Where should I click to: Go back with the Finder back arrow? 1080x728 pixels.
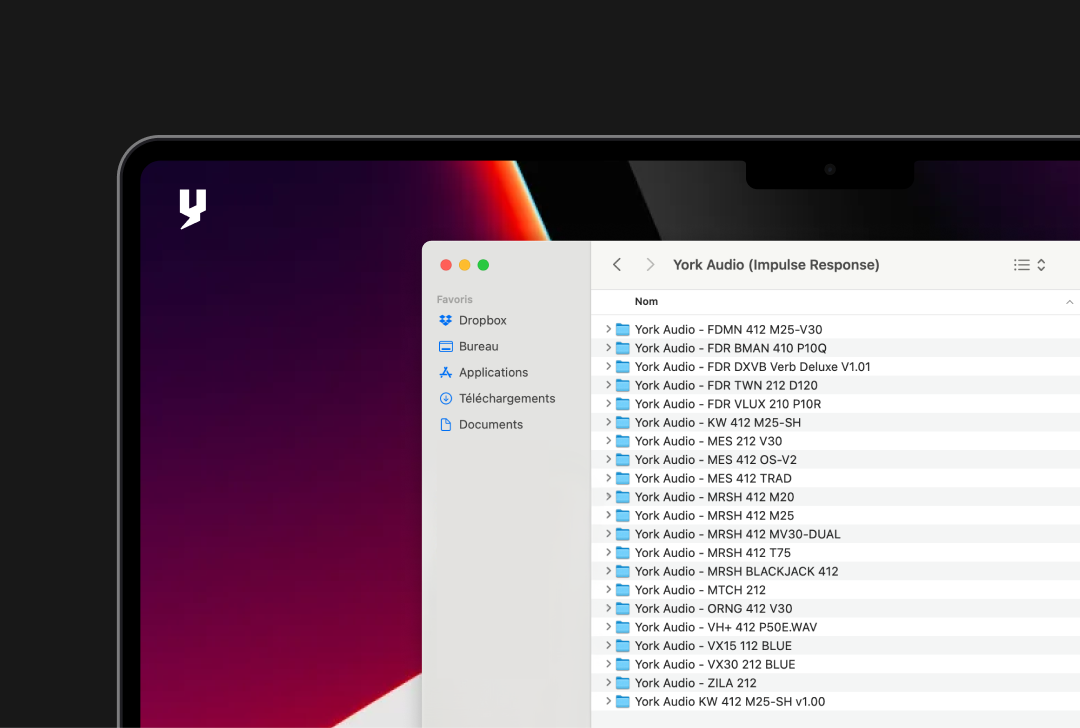[x=617, y=264]
